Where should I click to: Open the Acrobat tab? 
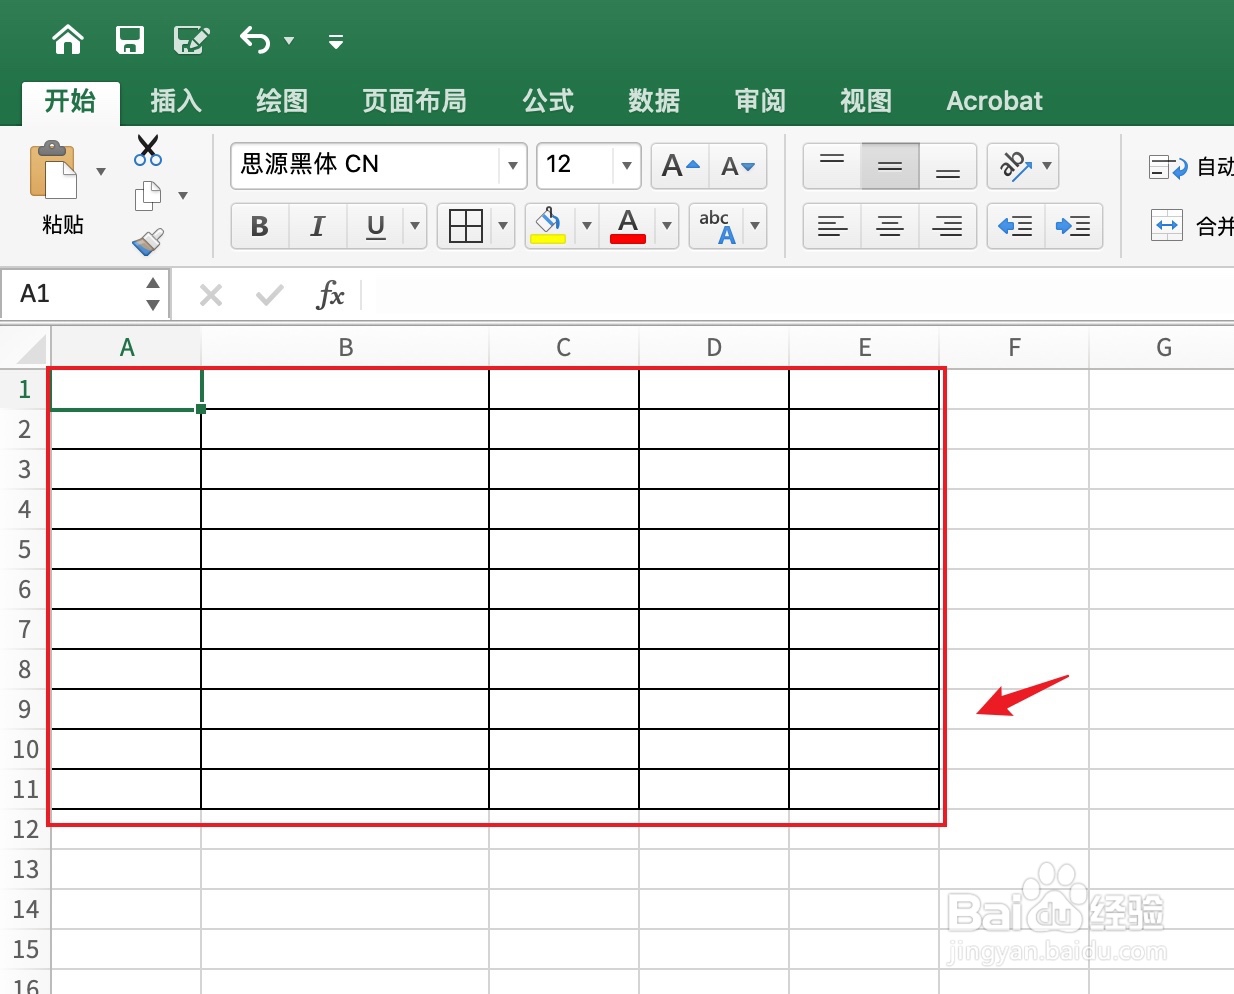point(994,101)
